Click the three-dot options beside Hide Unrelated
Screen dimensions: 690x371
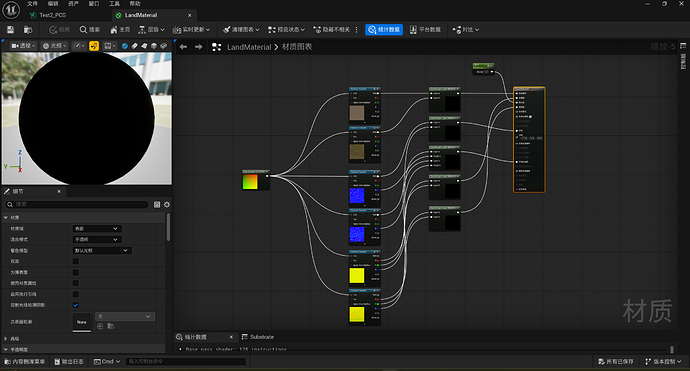tap(356, 29)
